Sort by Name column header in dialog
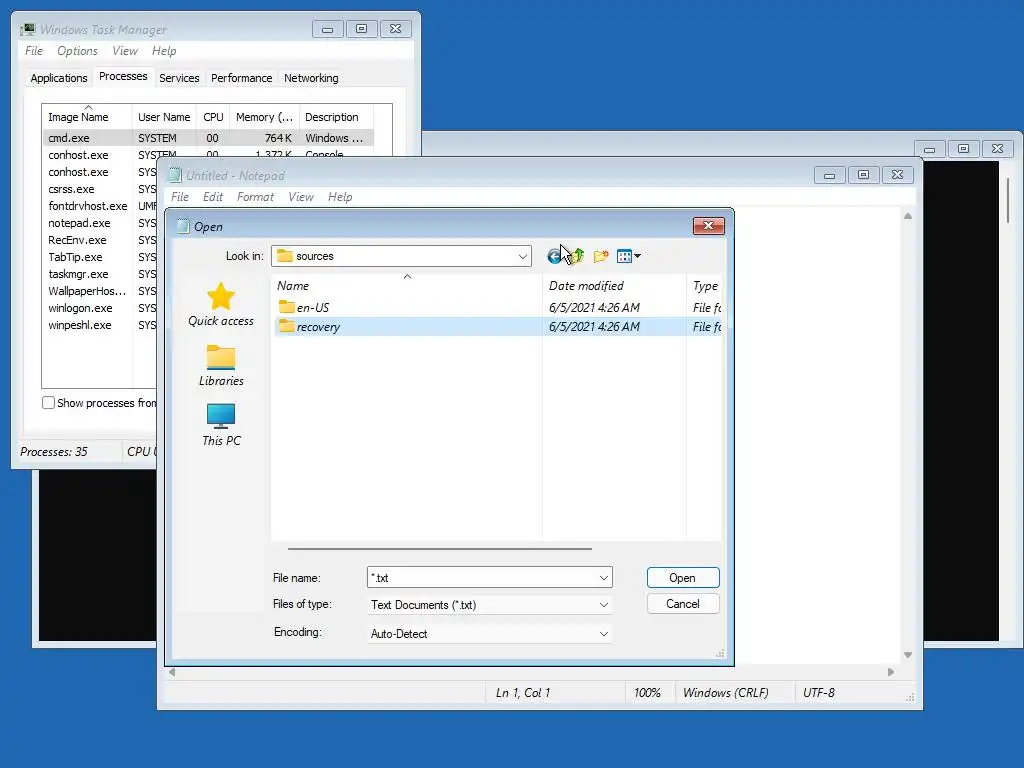 pyautogui.click(x=406, y=285)
